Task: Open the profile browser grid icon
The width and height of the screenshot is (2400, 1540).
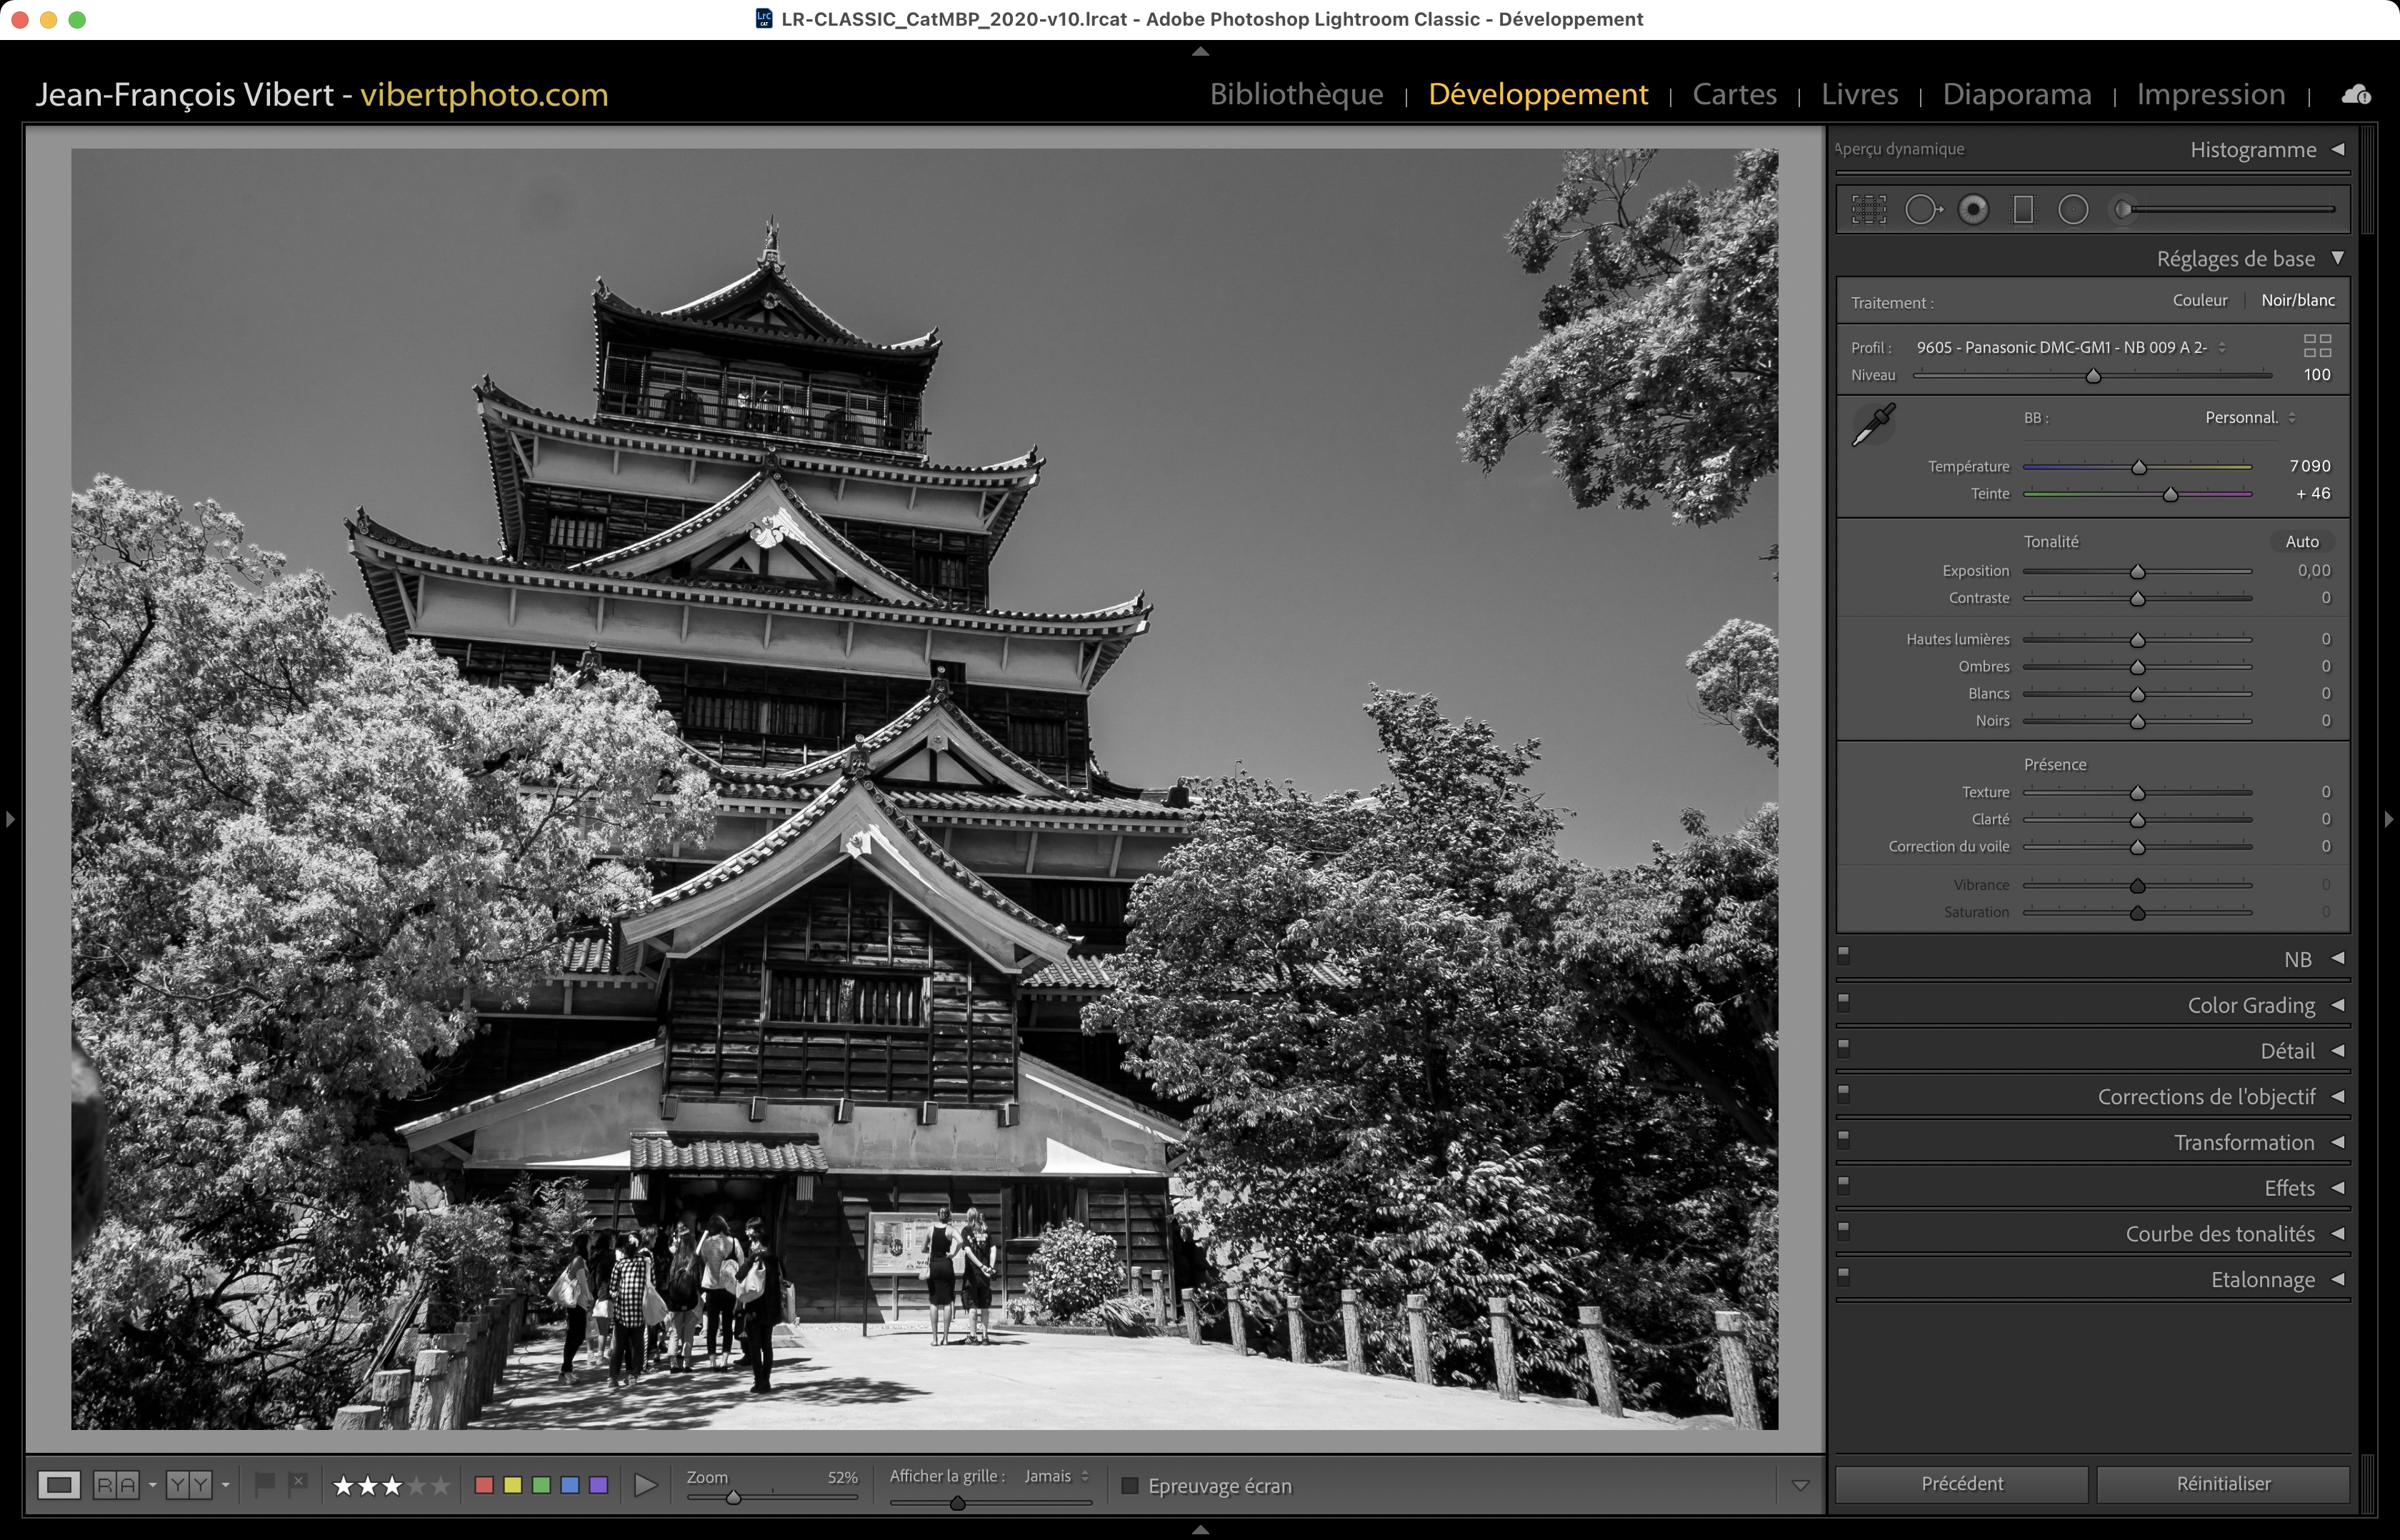Action: coord(2317,346)
